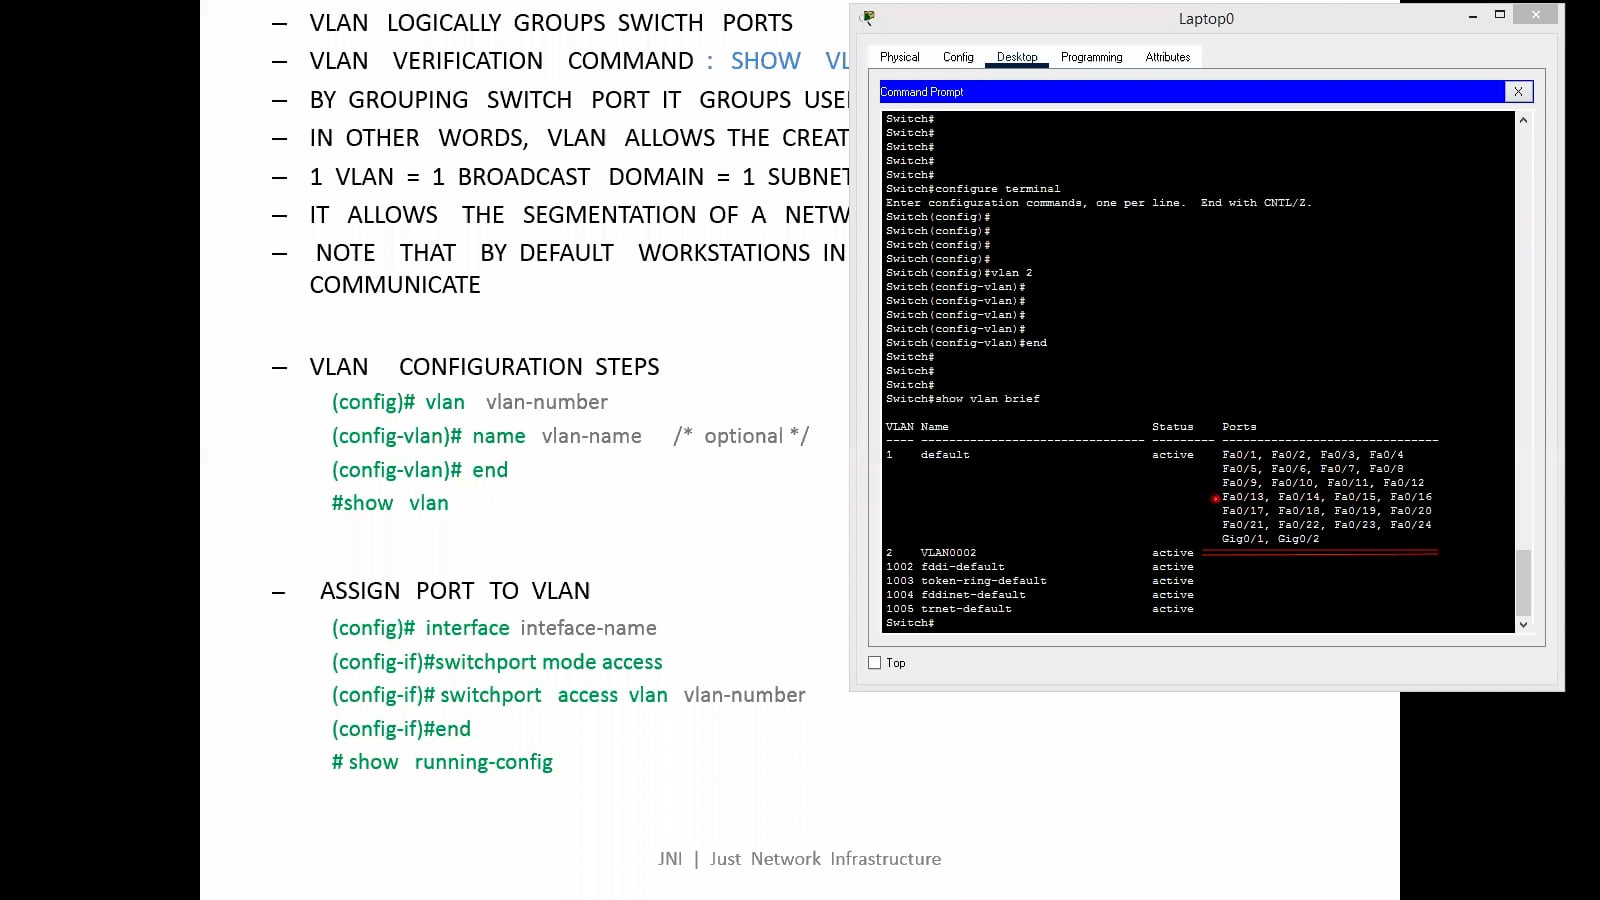Click the scrollbar up arrow in the terminal
Viewport: 1600px width, 900px height.
click(x=1524, y=120)
